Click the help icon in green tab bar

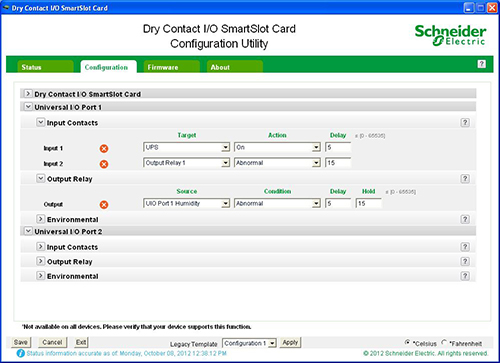point(481,64)
